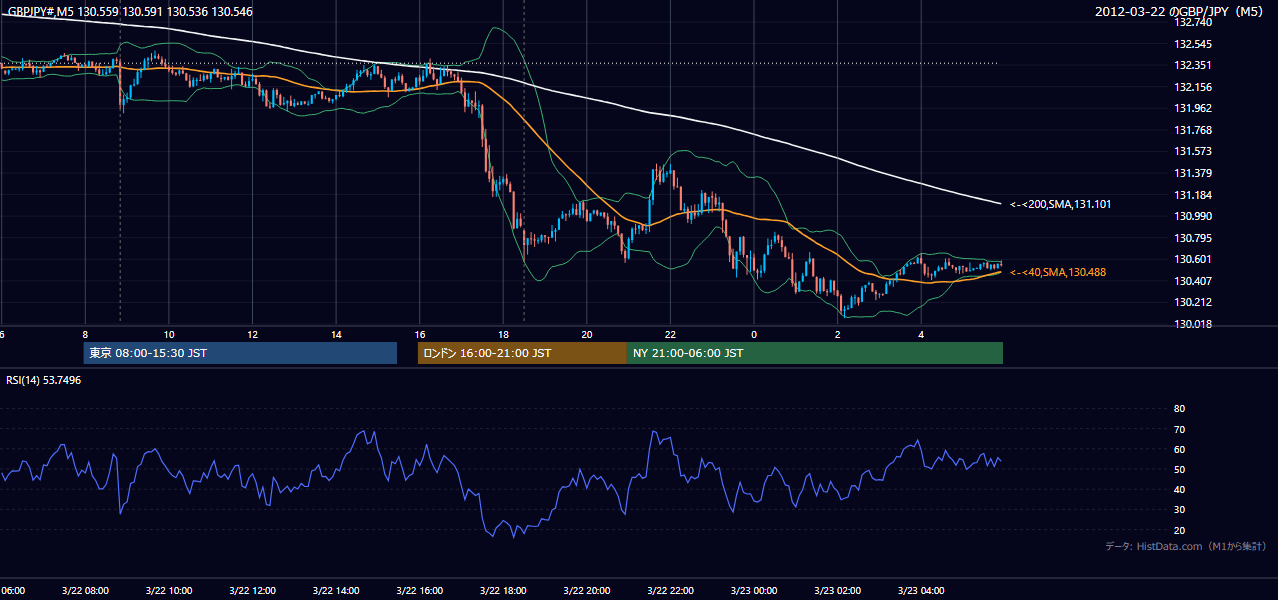Click price axis level 131.184
The height and width of the screenshot is (600, 1278).
pyautogui.click(x=1191, y=195)
